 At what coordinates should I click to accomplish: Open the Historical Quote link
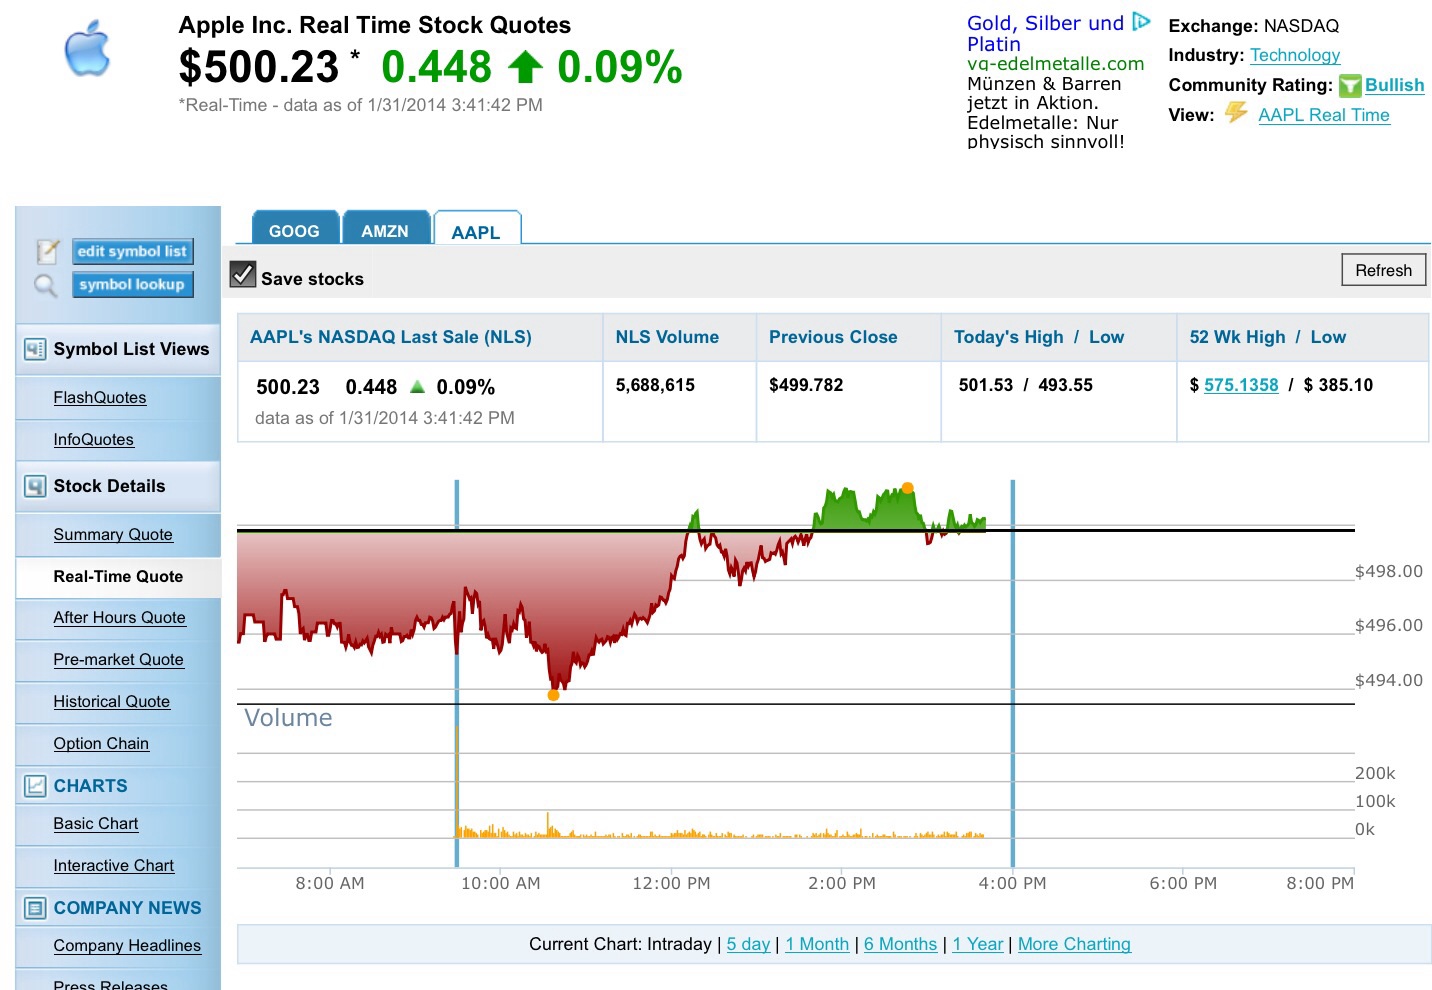(x=111, y=702)
